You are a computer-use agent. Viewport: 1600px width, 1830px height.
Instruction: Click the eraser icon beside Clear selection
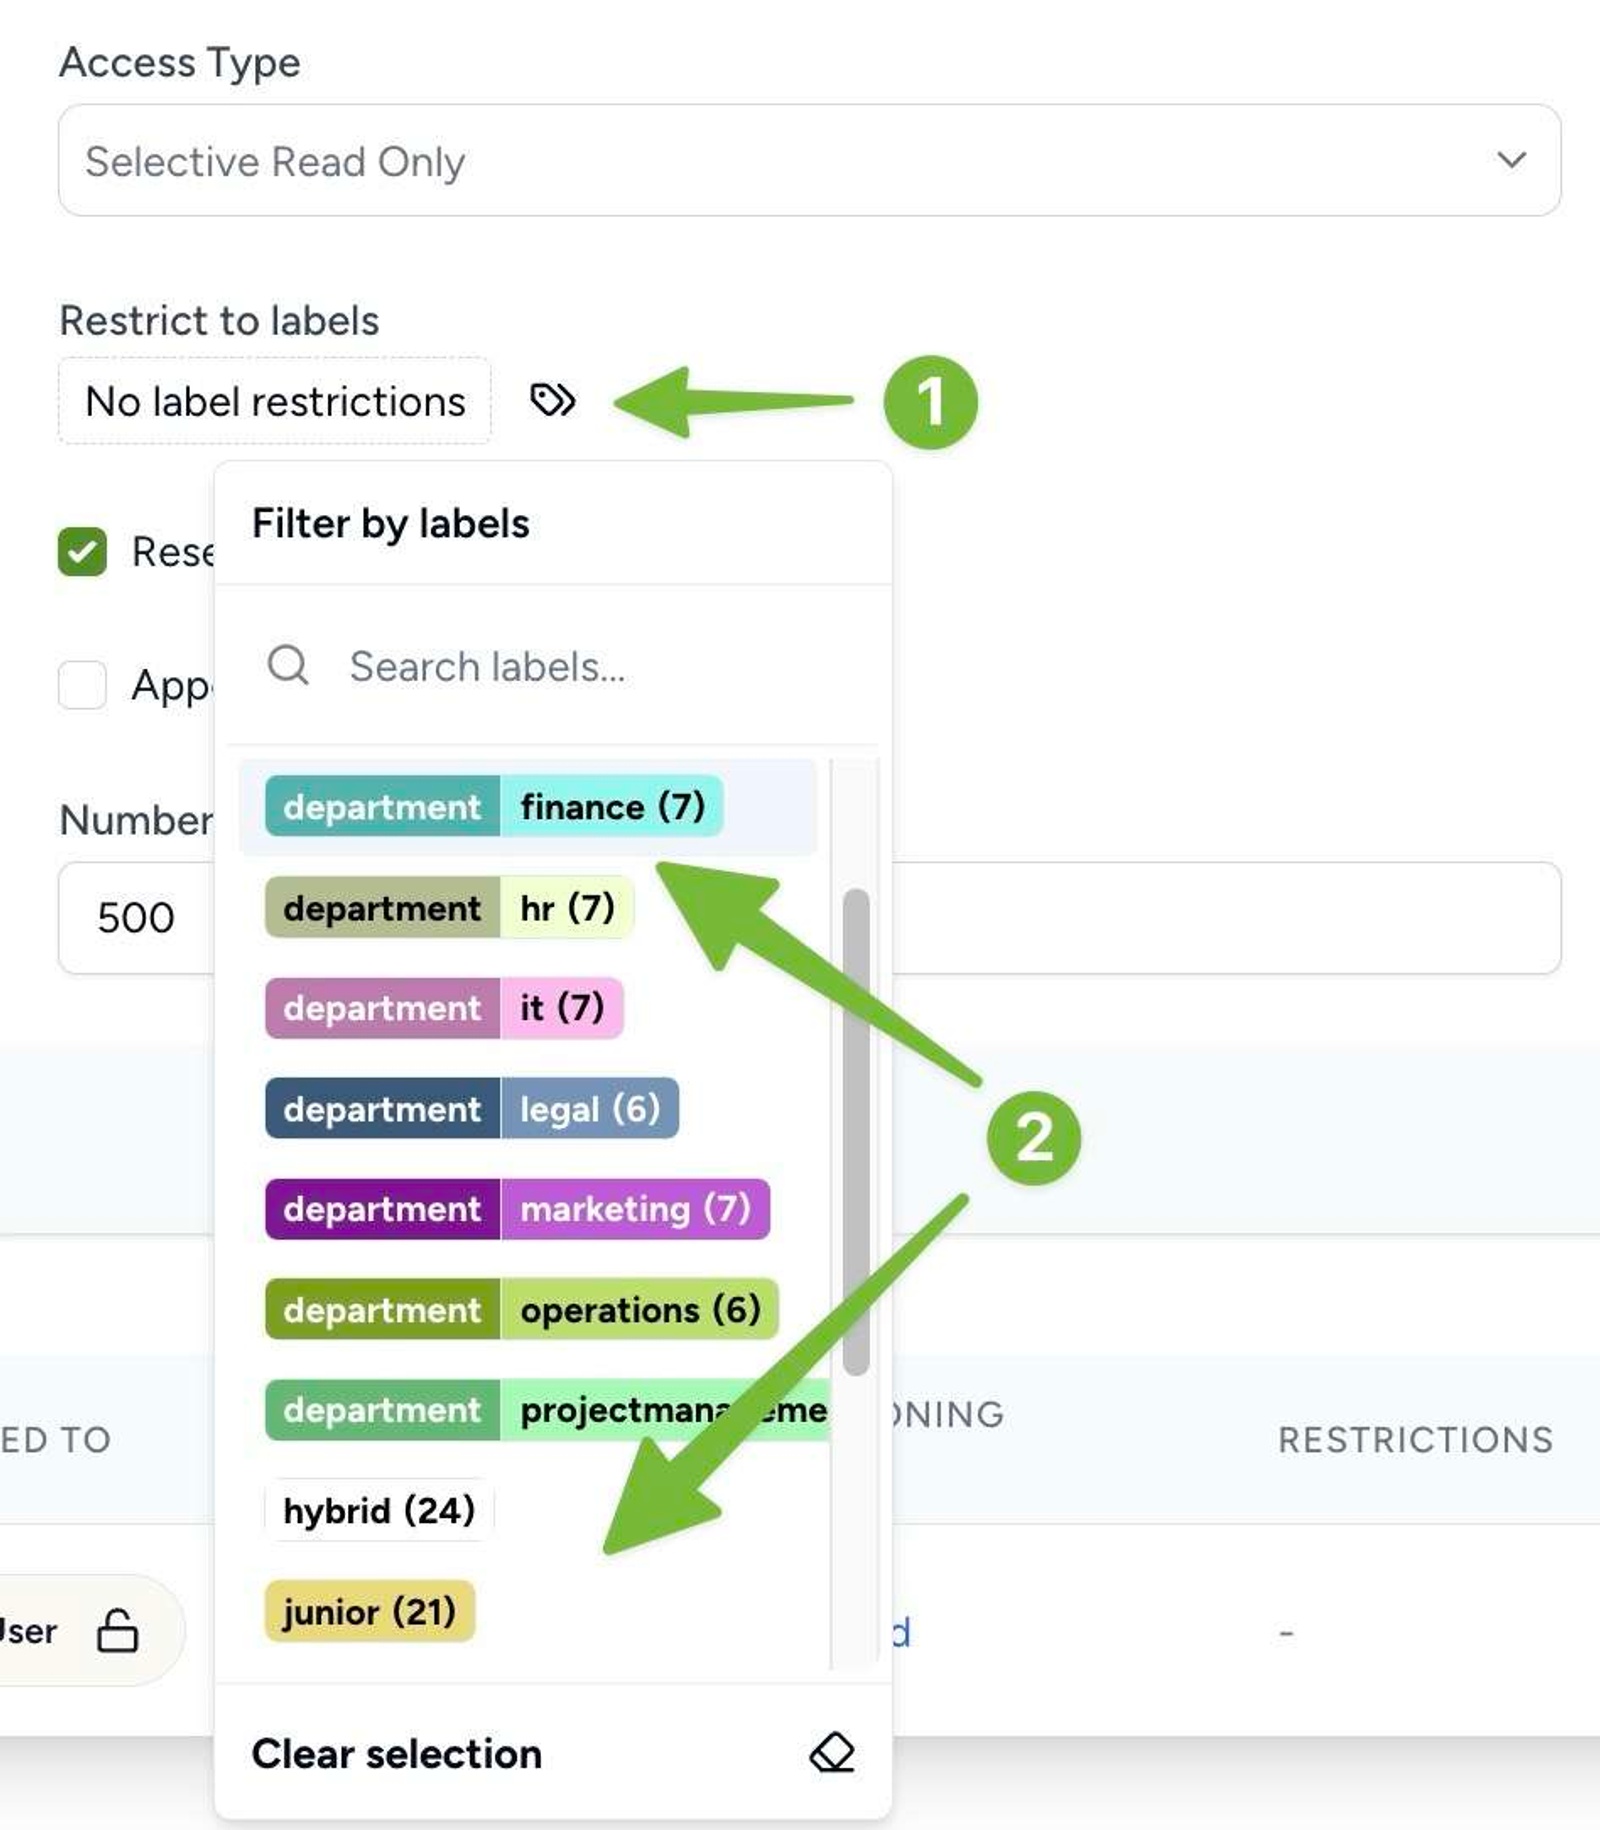pyautogui.click(x=831, y=1753)
